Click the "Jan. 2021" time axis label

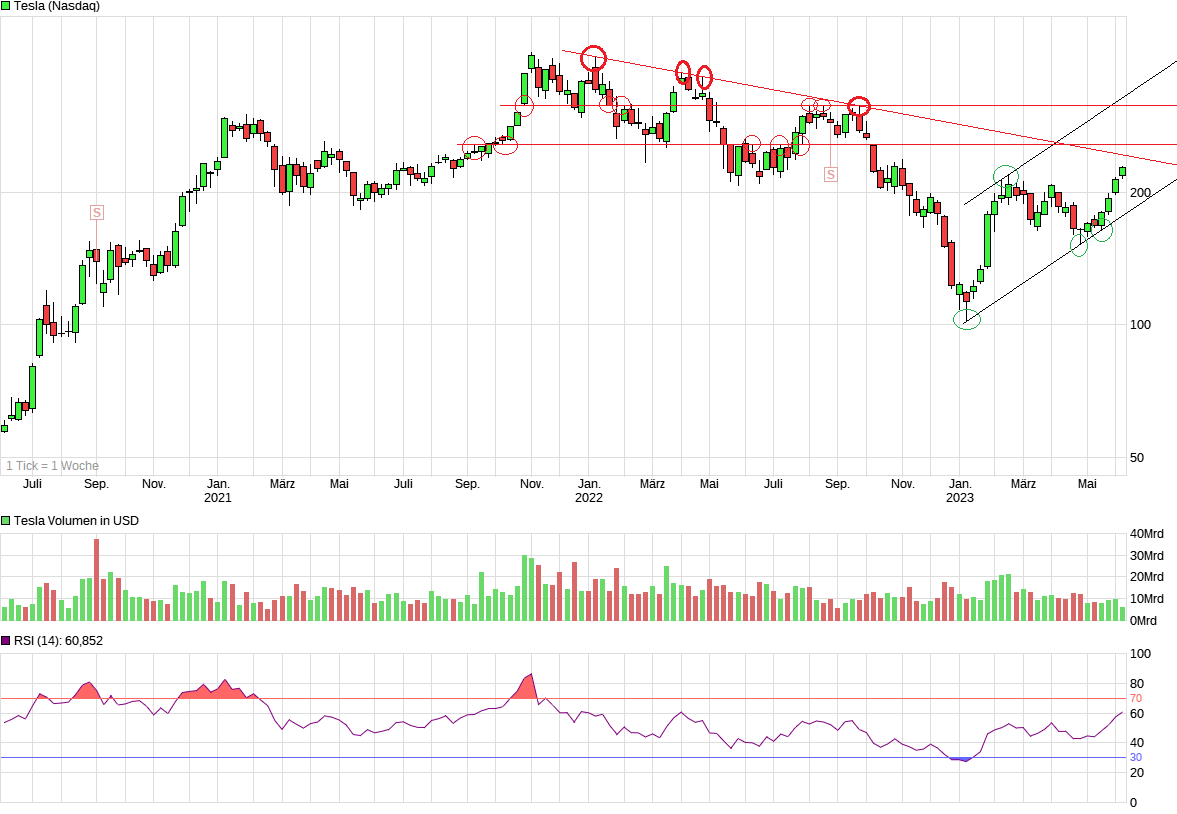tap(218, 490)
